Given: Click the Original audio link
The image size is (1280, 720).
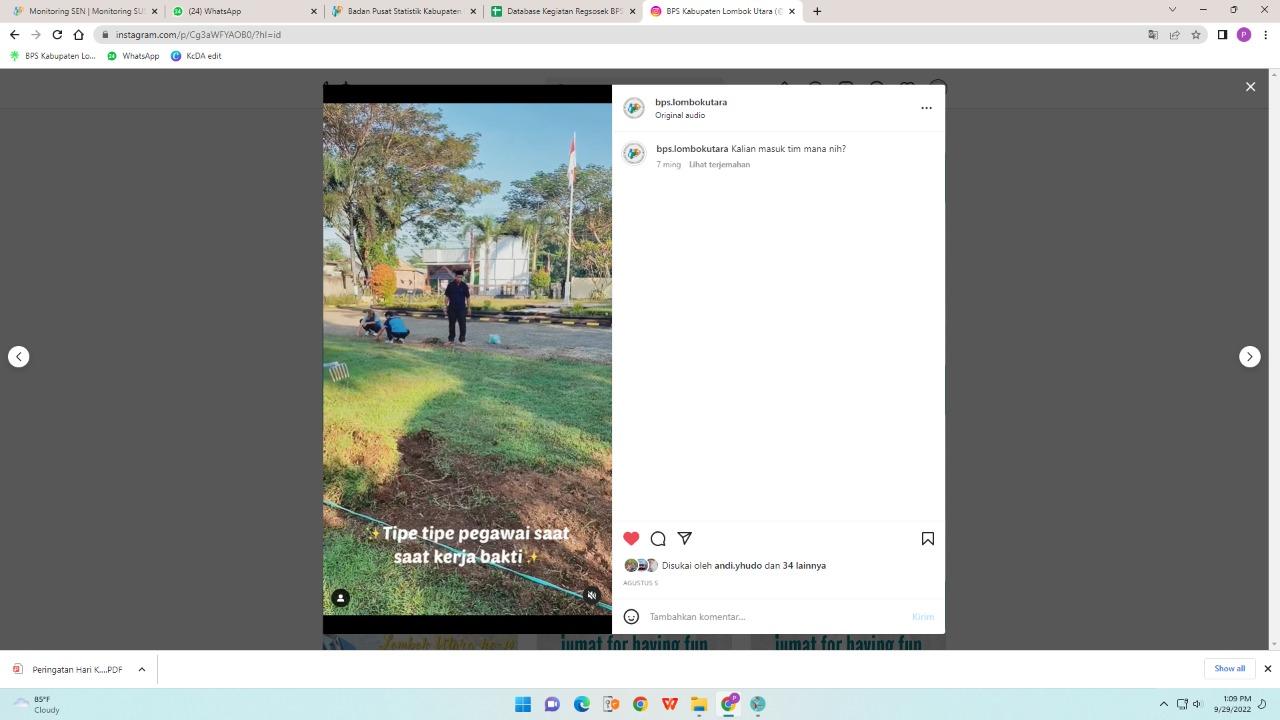Looking at the screenshot, I should (680, 115).
